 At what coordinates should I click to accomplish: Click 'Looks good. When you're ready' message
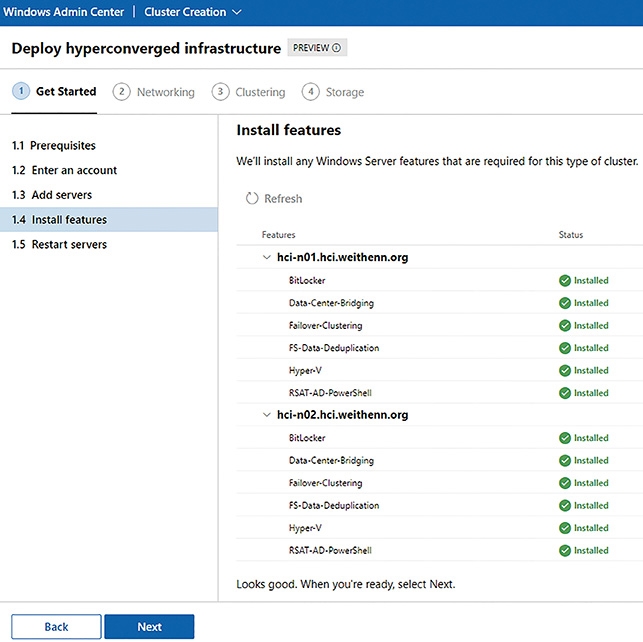[346, 584]
